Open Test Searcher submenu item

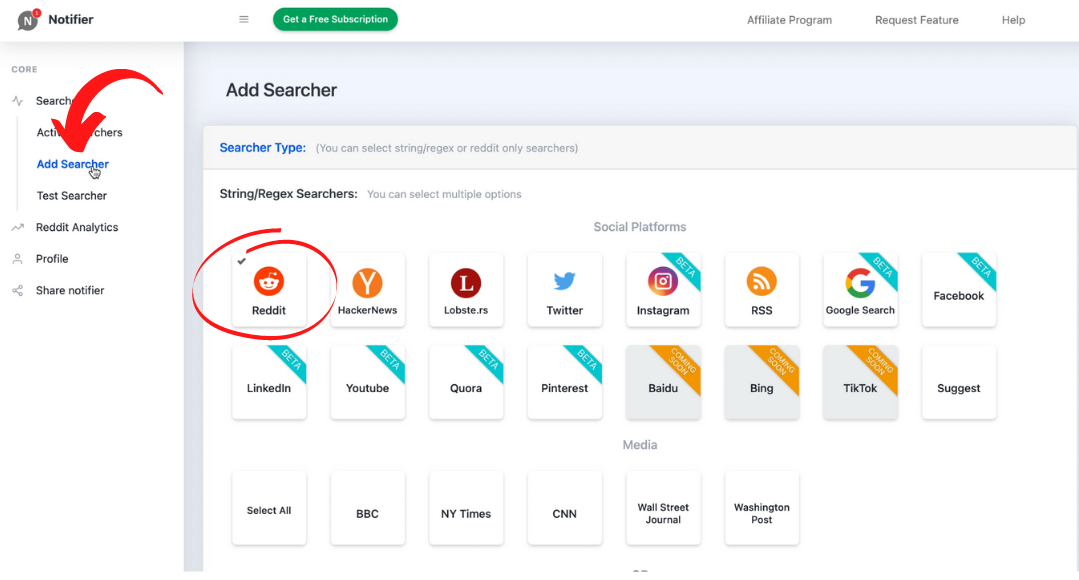point(72,196)
